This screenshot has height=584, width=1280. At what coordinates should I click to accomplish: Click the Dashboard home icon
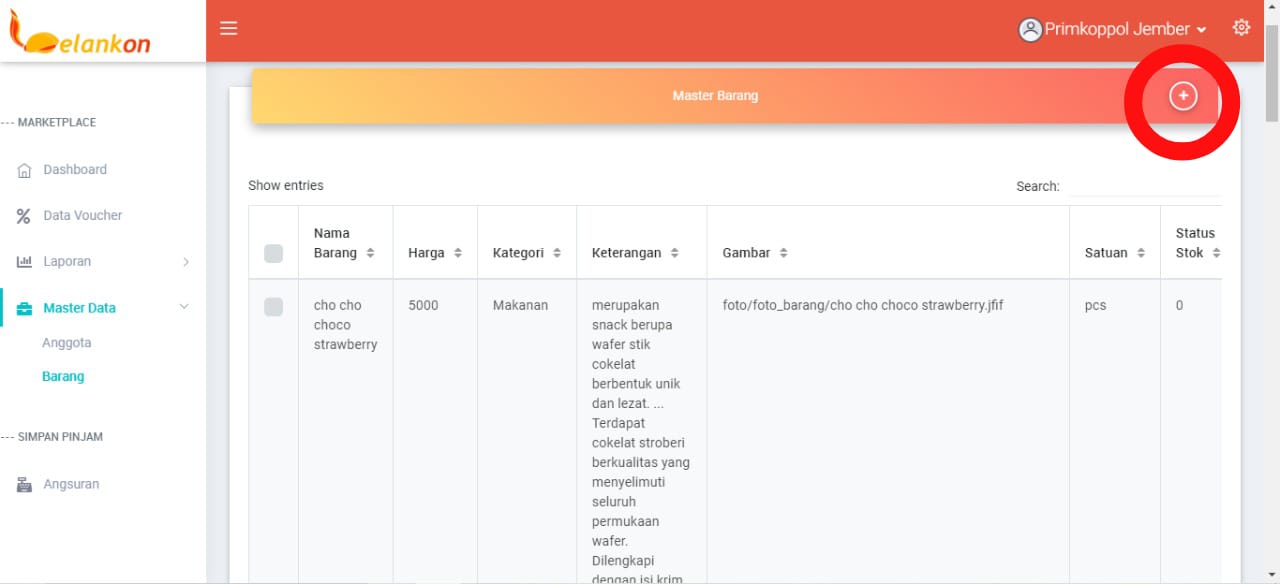25,171
